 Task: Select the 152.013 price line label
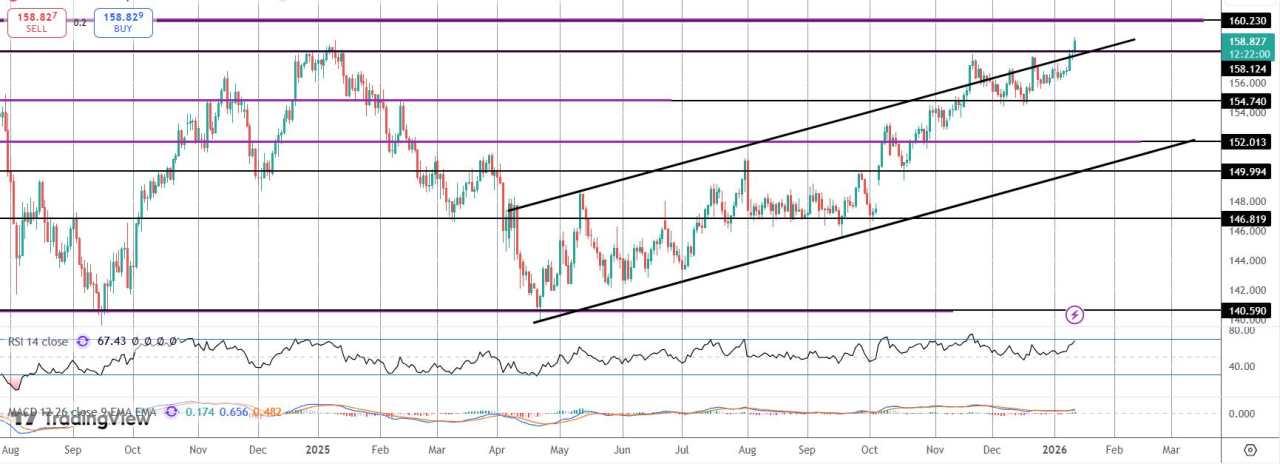pos(1247,142)
